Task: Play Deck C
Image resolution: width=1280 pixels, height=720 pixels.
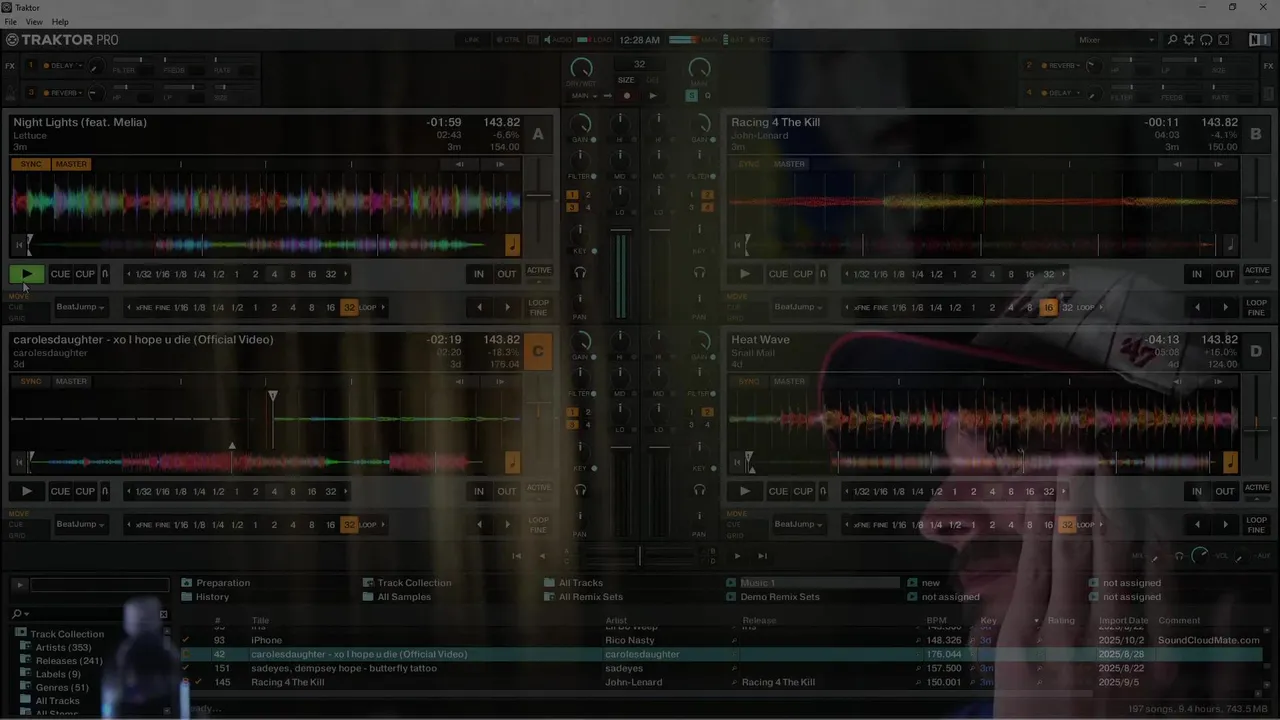Action: coord(27,491)
